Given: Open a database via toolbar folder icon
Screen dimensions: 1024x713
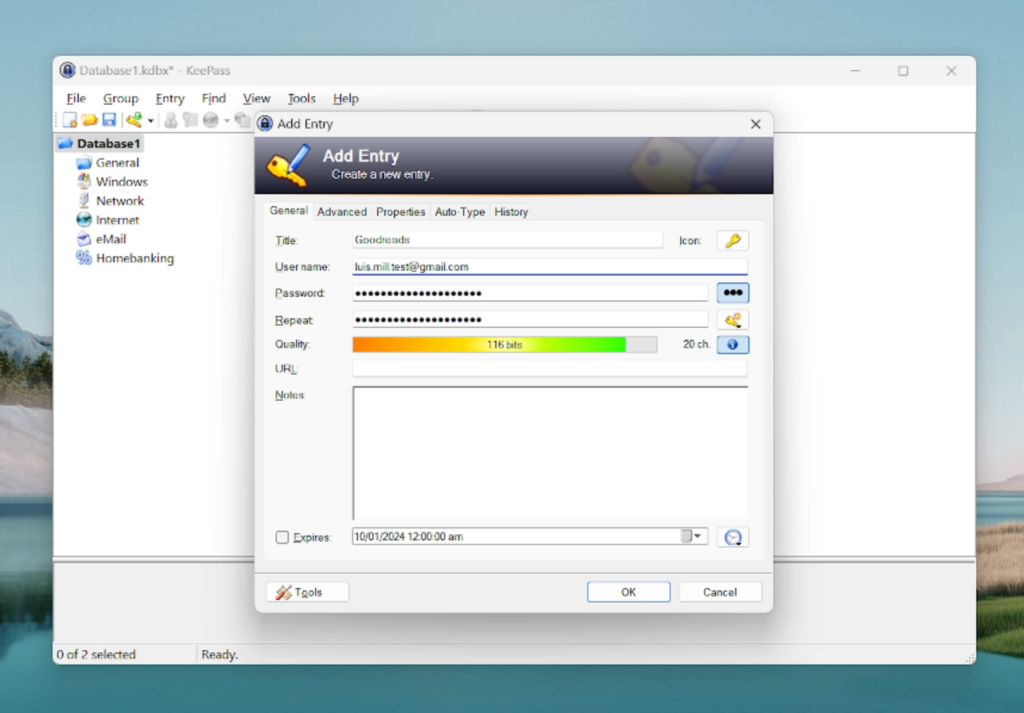Looking at the screenshot, I should [90, 119].
